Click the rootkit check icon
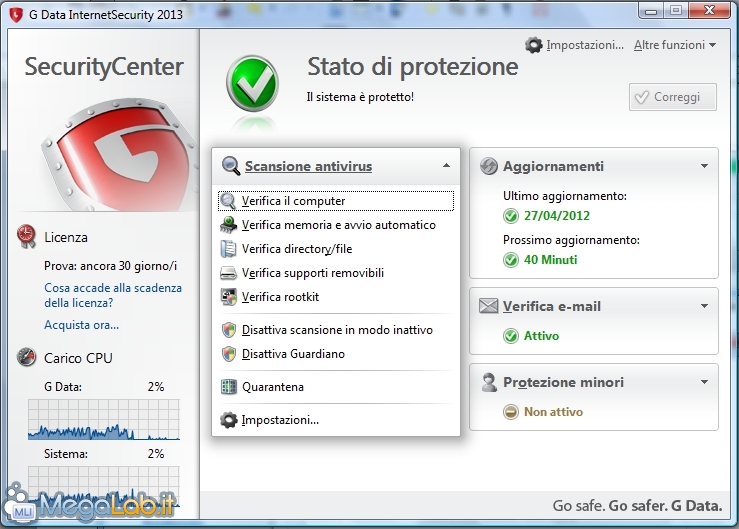Image resolution: width=739 pixels, height=529 pixels. click(x=229, y=297)
